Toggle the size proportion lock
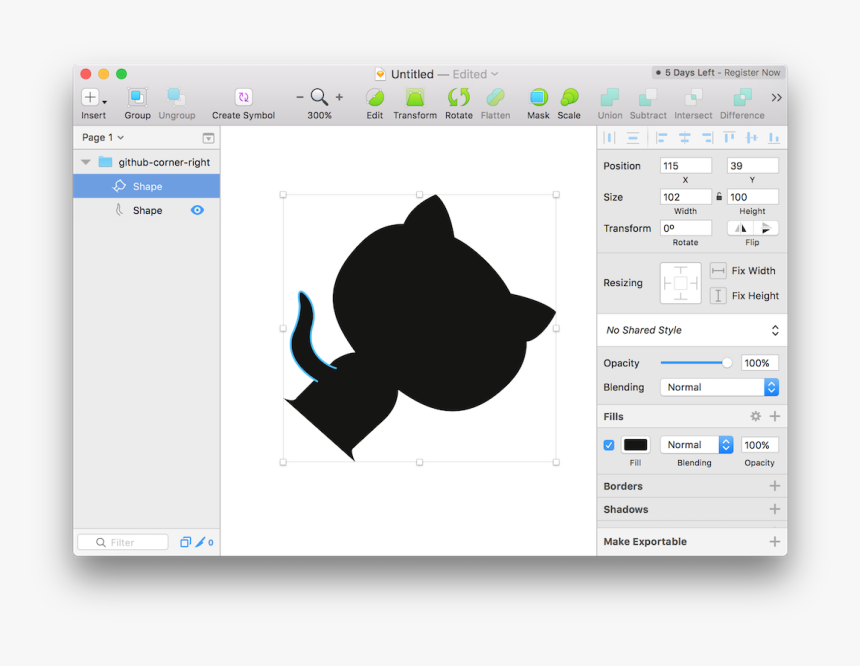860x666 pixels. [x=719, y=196]
